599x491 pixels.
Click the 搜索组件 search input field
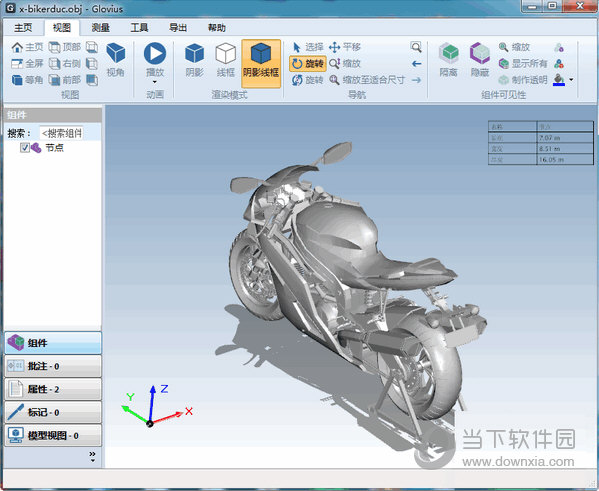point(62,133)
